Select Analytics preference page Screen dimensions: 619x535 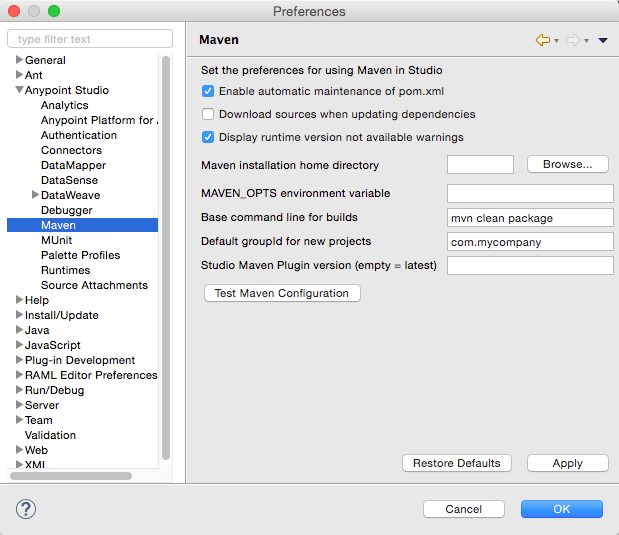pos(65,105)
